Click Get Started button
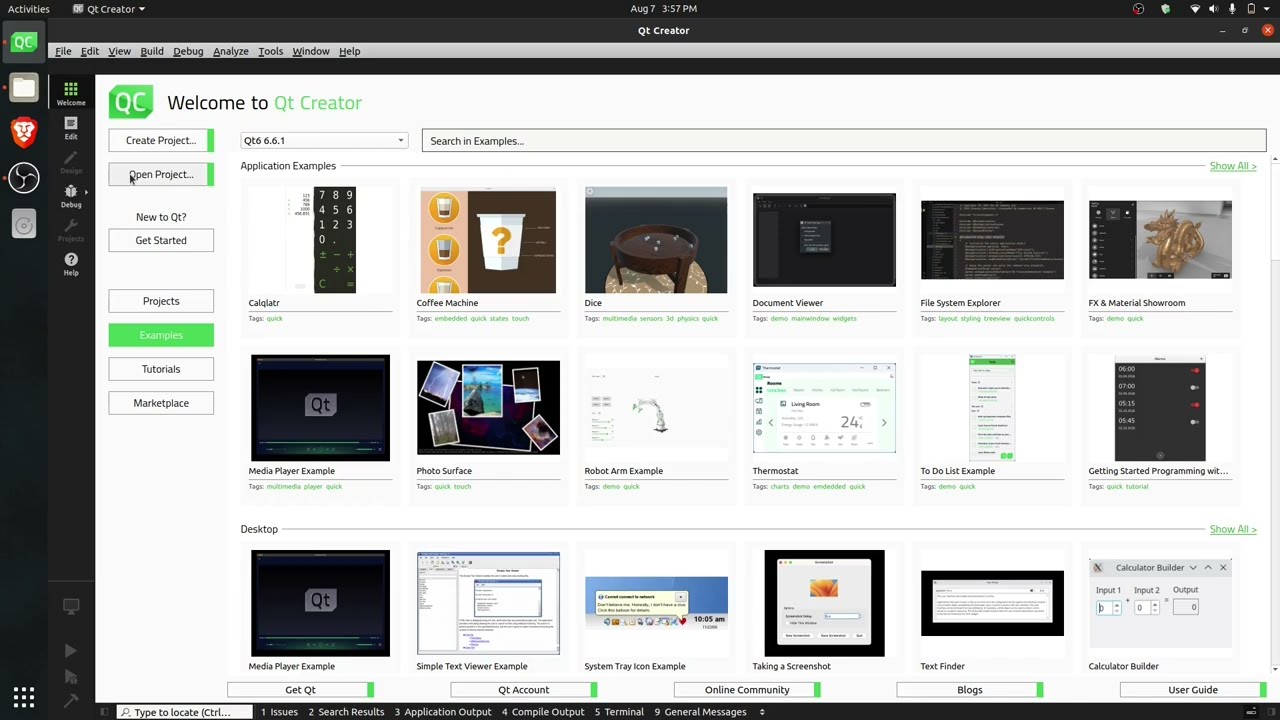Viewport: 1280px width, 720px height. tap(161, 240)
